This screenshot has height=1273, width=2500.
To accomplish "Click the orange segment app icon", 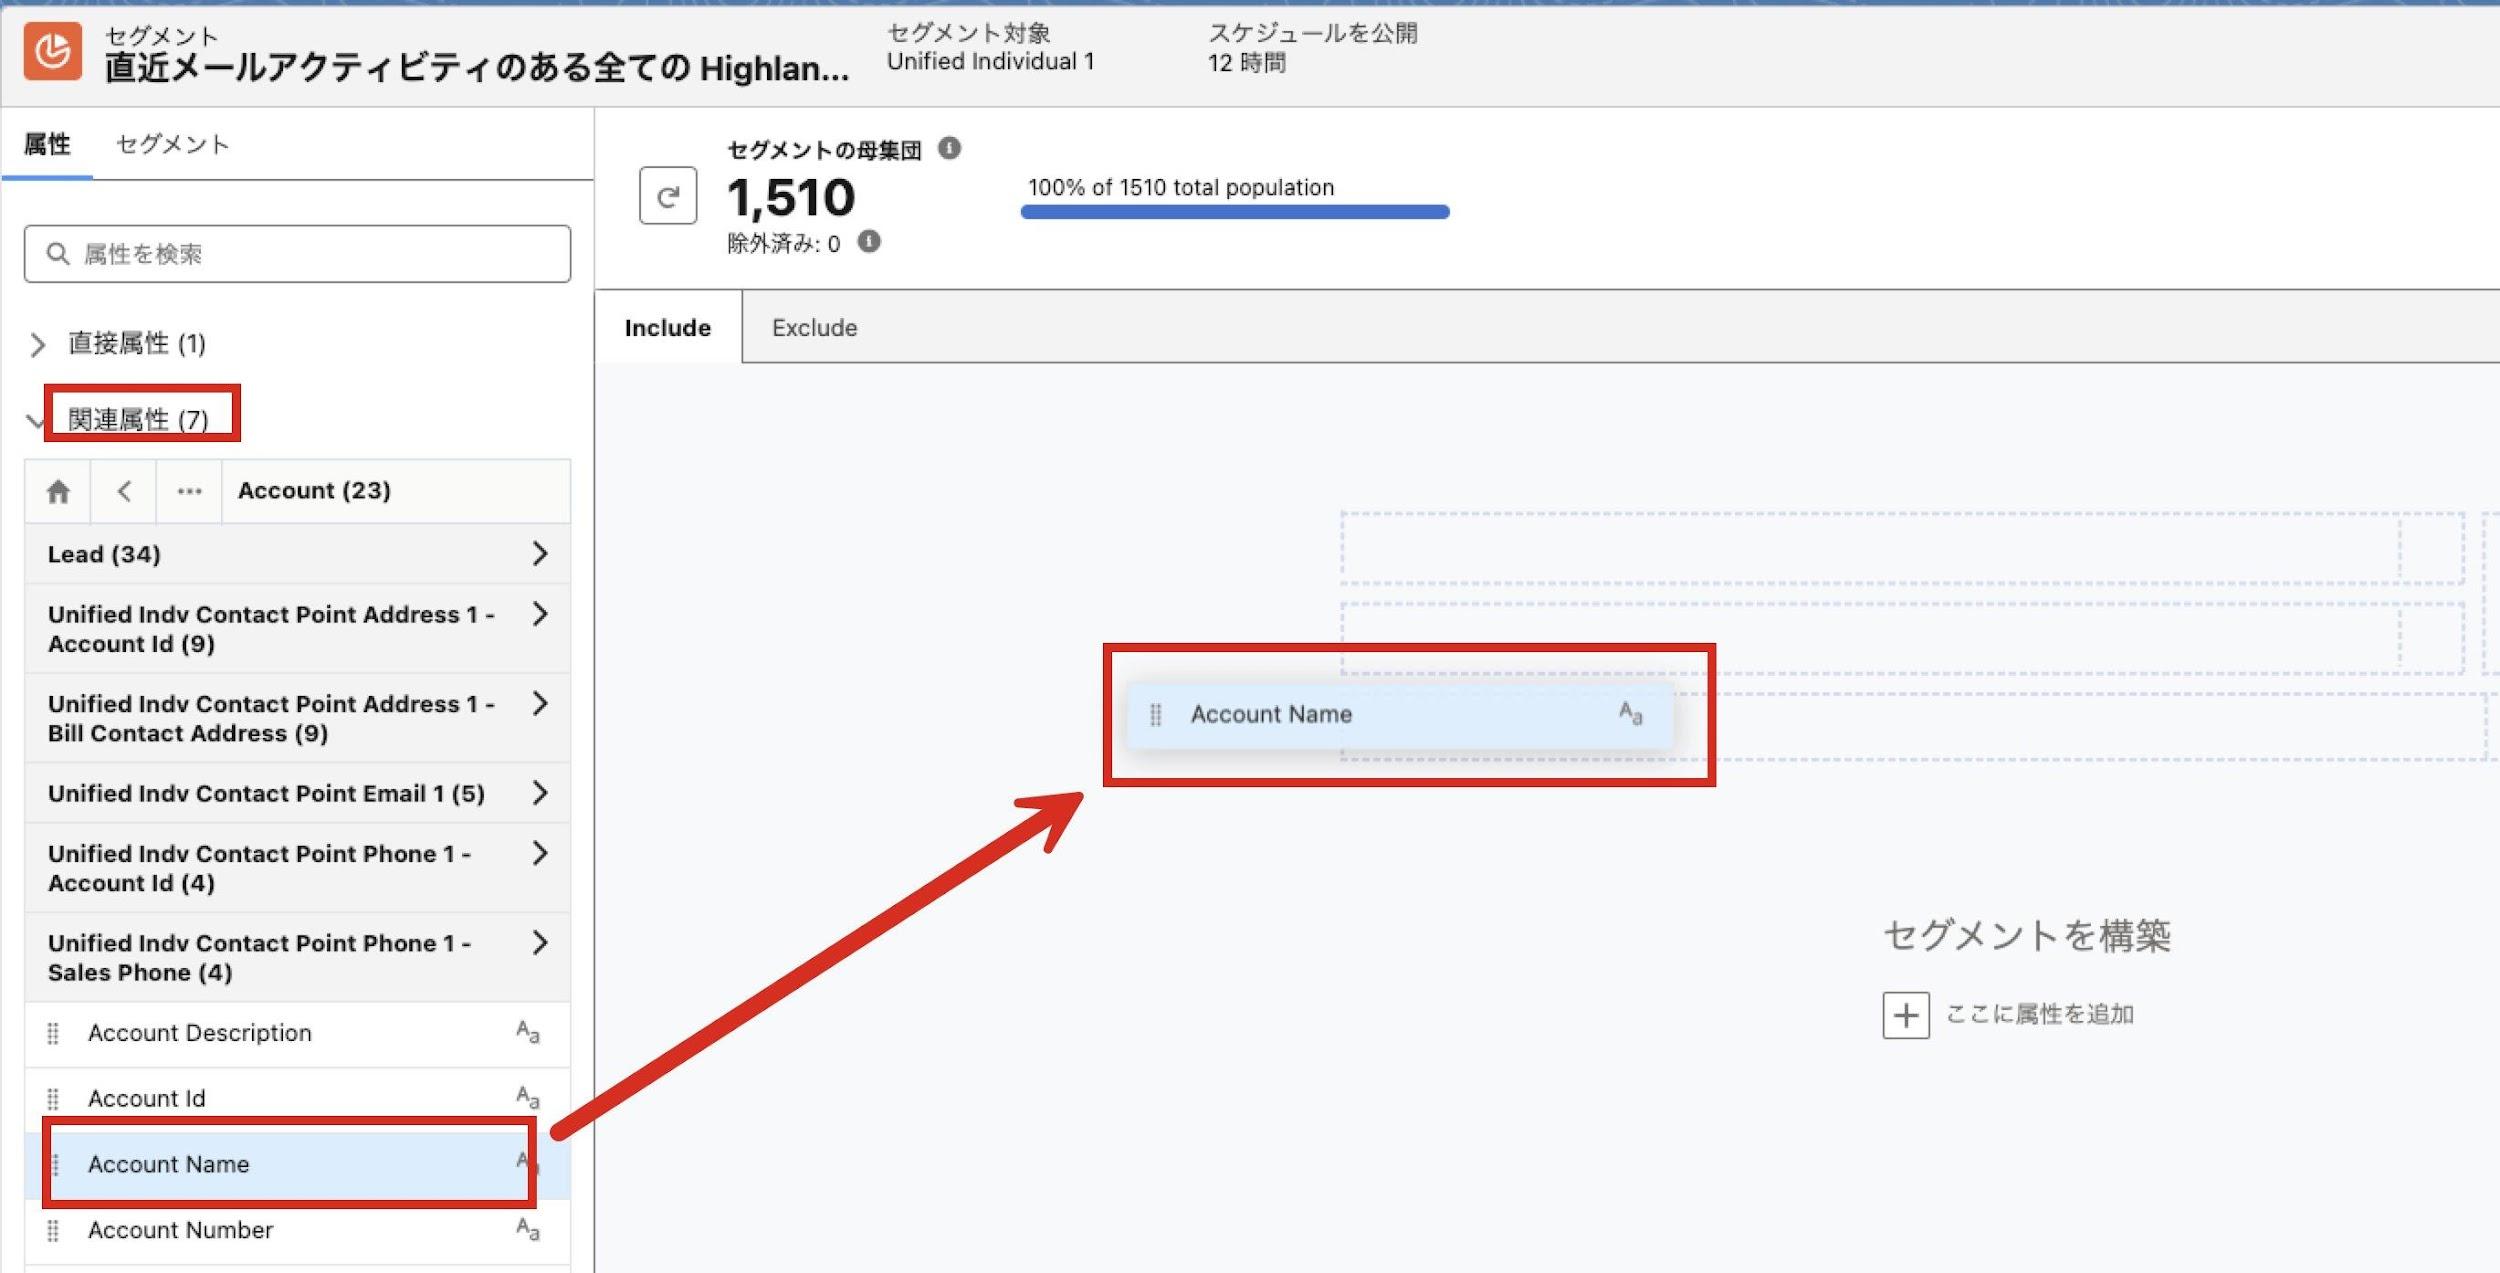I will point(53,51).
